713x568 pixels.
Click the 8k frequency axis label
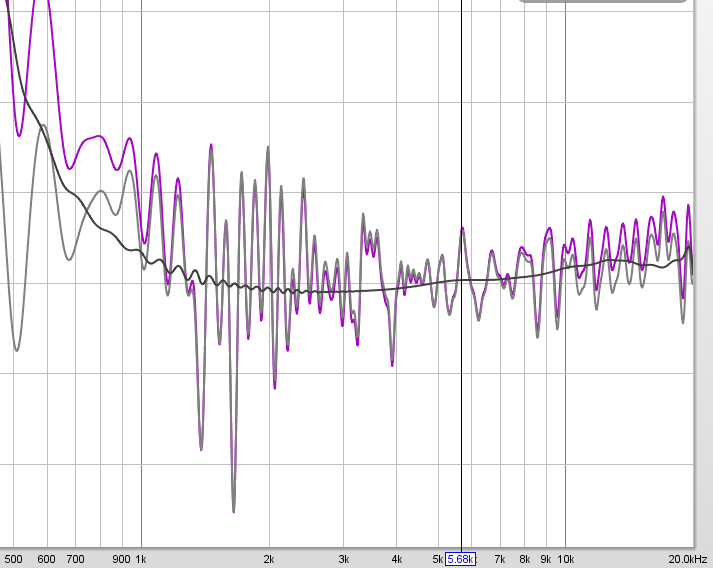(x=525, y=559)
